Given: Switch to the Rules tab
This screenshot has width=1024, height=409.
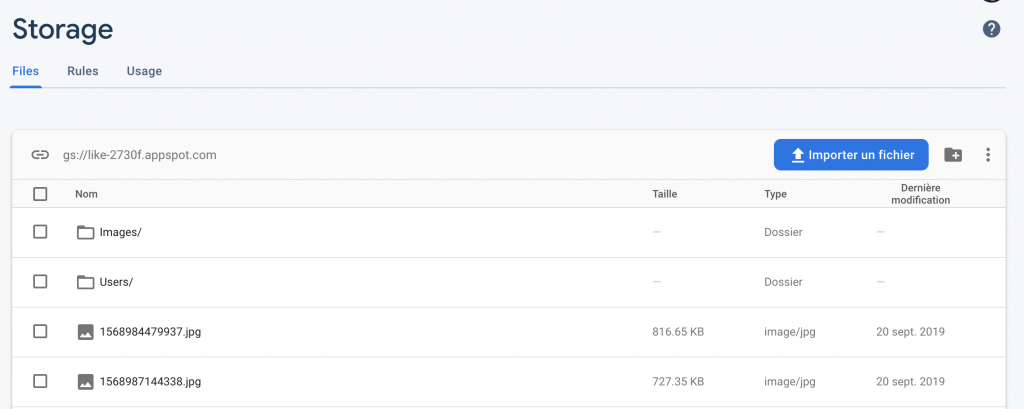Looking at the screenshot, I should pos(83,71).
